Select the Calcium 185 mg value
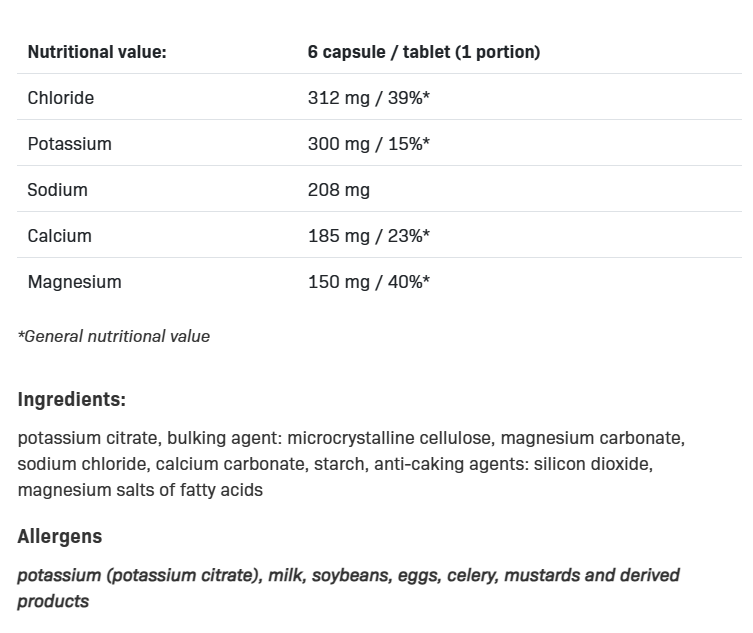This screenshot has width=753, height=633. coord(368,236)
